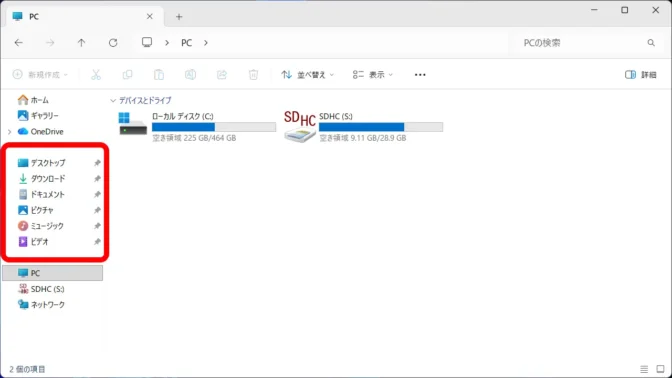
Task: Click the 空き領域 9.11 GB/28.9 GB text
Action: (363, 138)
